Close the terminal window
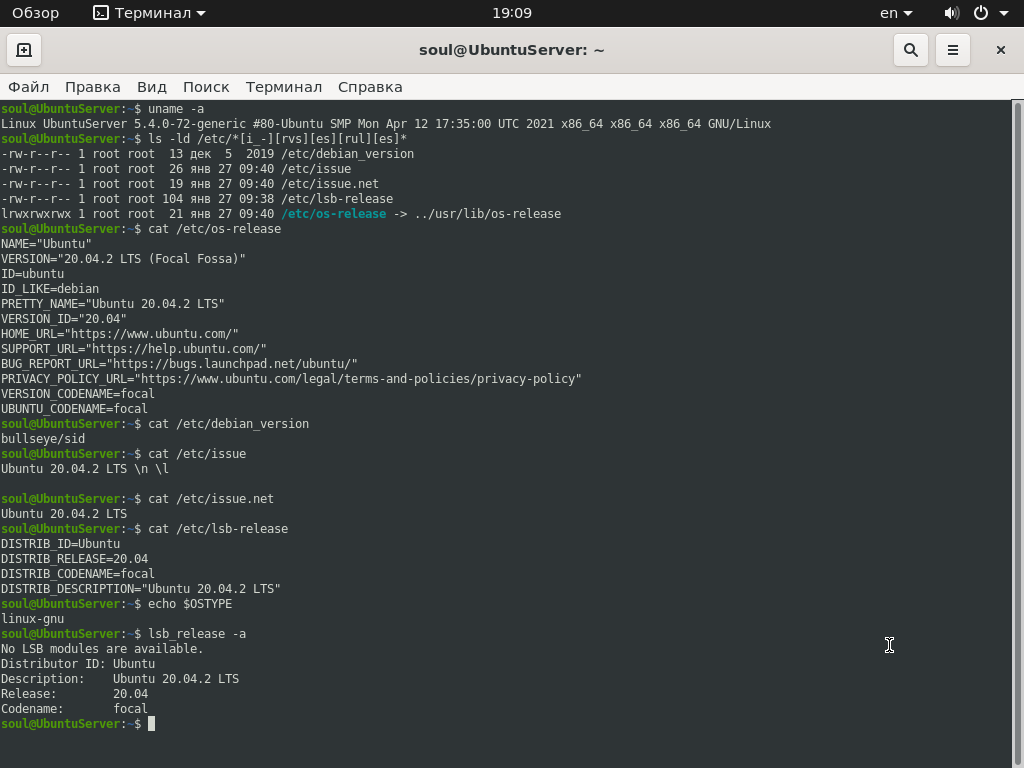1024x768 pixels. click(x=1000, y=50)
